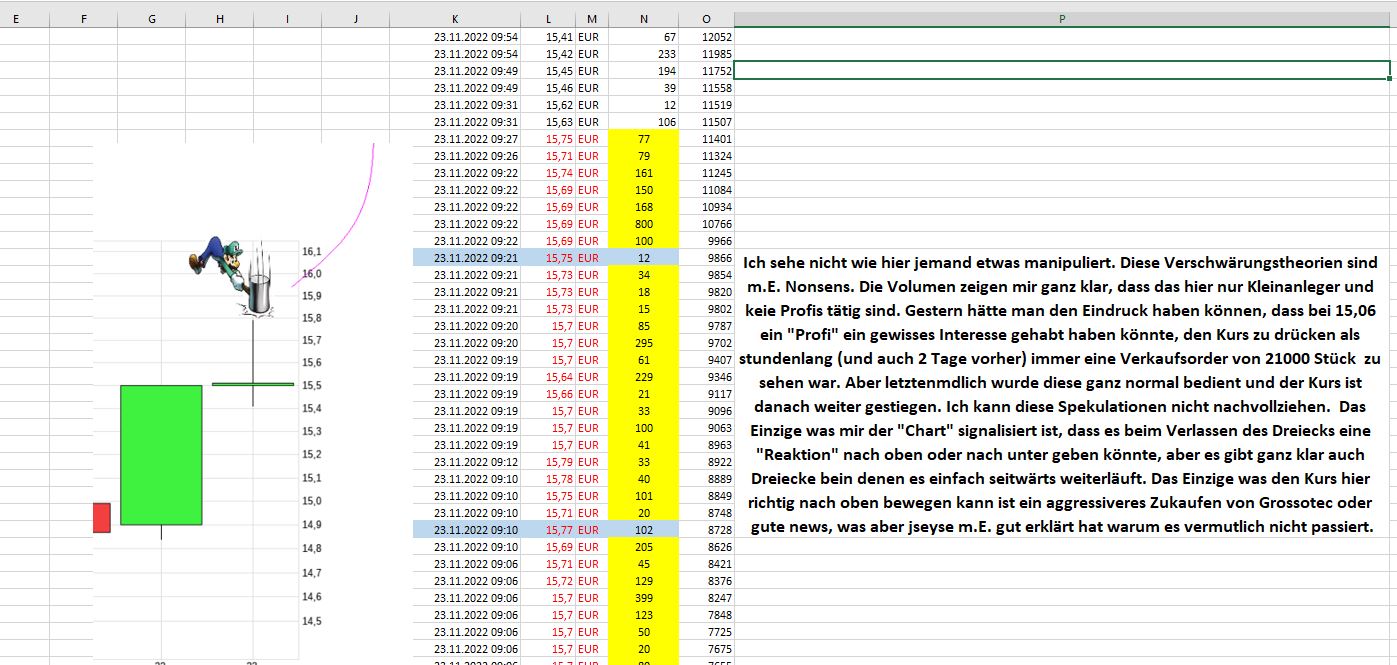Select yellow cell with volume 800
1397x665 pixels.
642,224
